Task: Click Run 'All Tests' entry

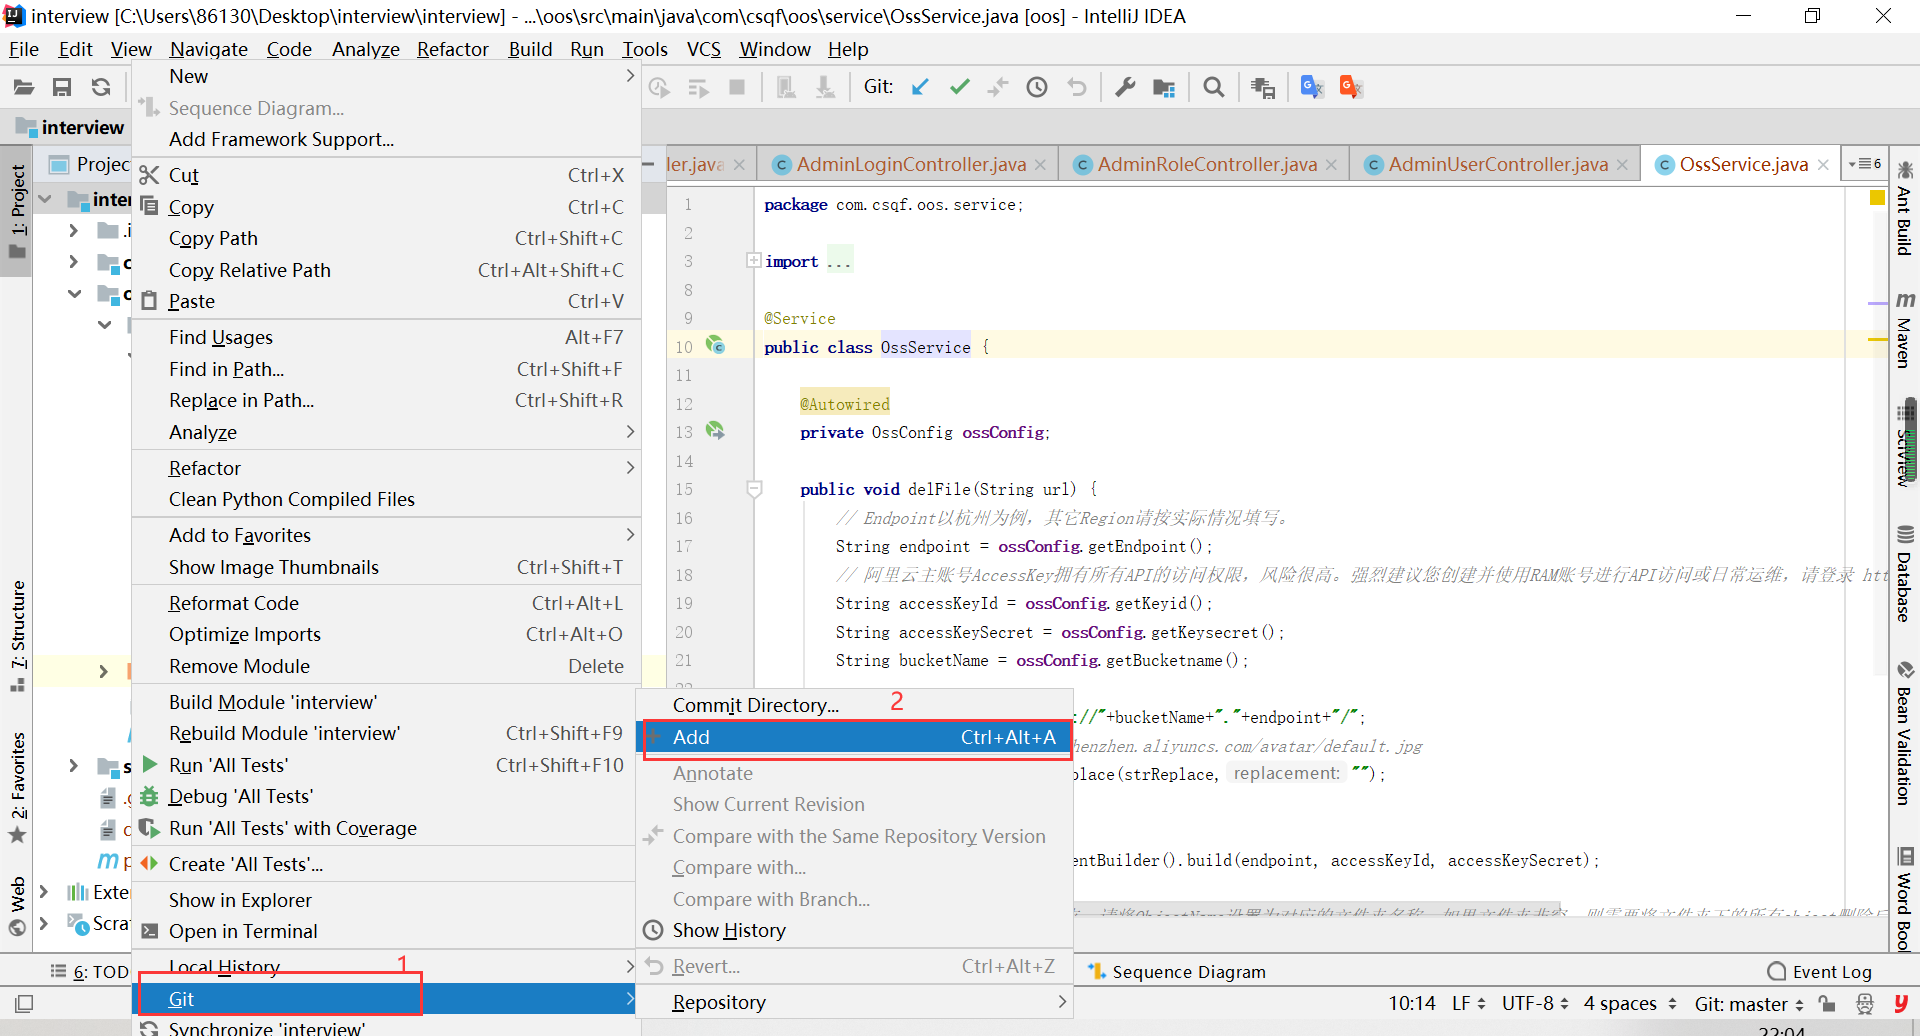Action: pyautogui.click(x=385, y=765)
